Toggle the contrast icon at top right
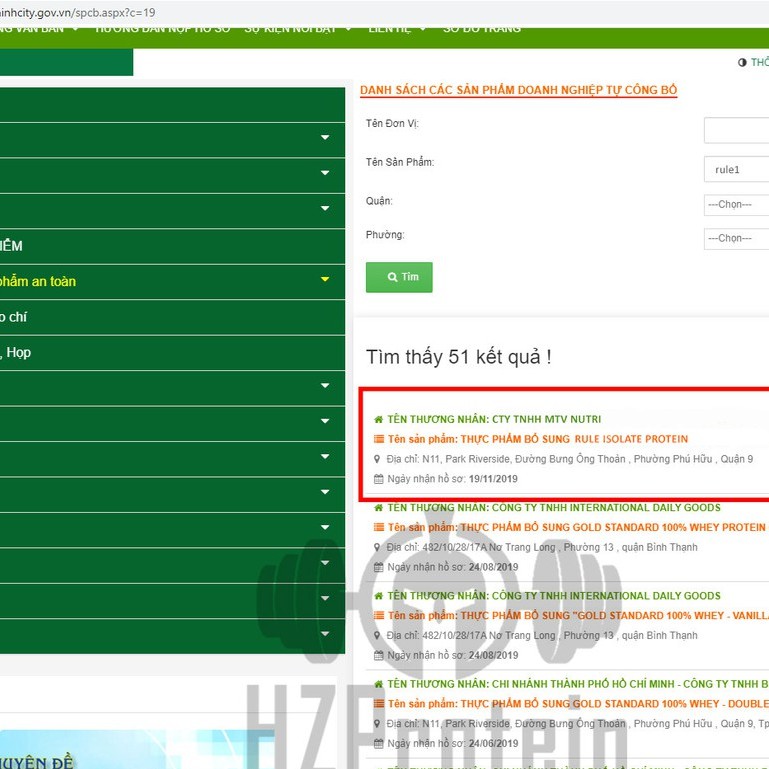 pos(742,62)
